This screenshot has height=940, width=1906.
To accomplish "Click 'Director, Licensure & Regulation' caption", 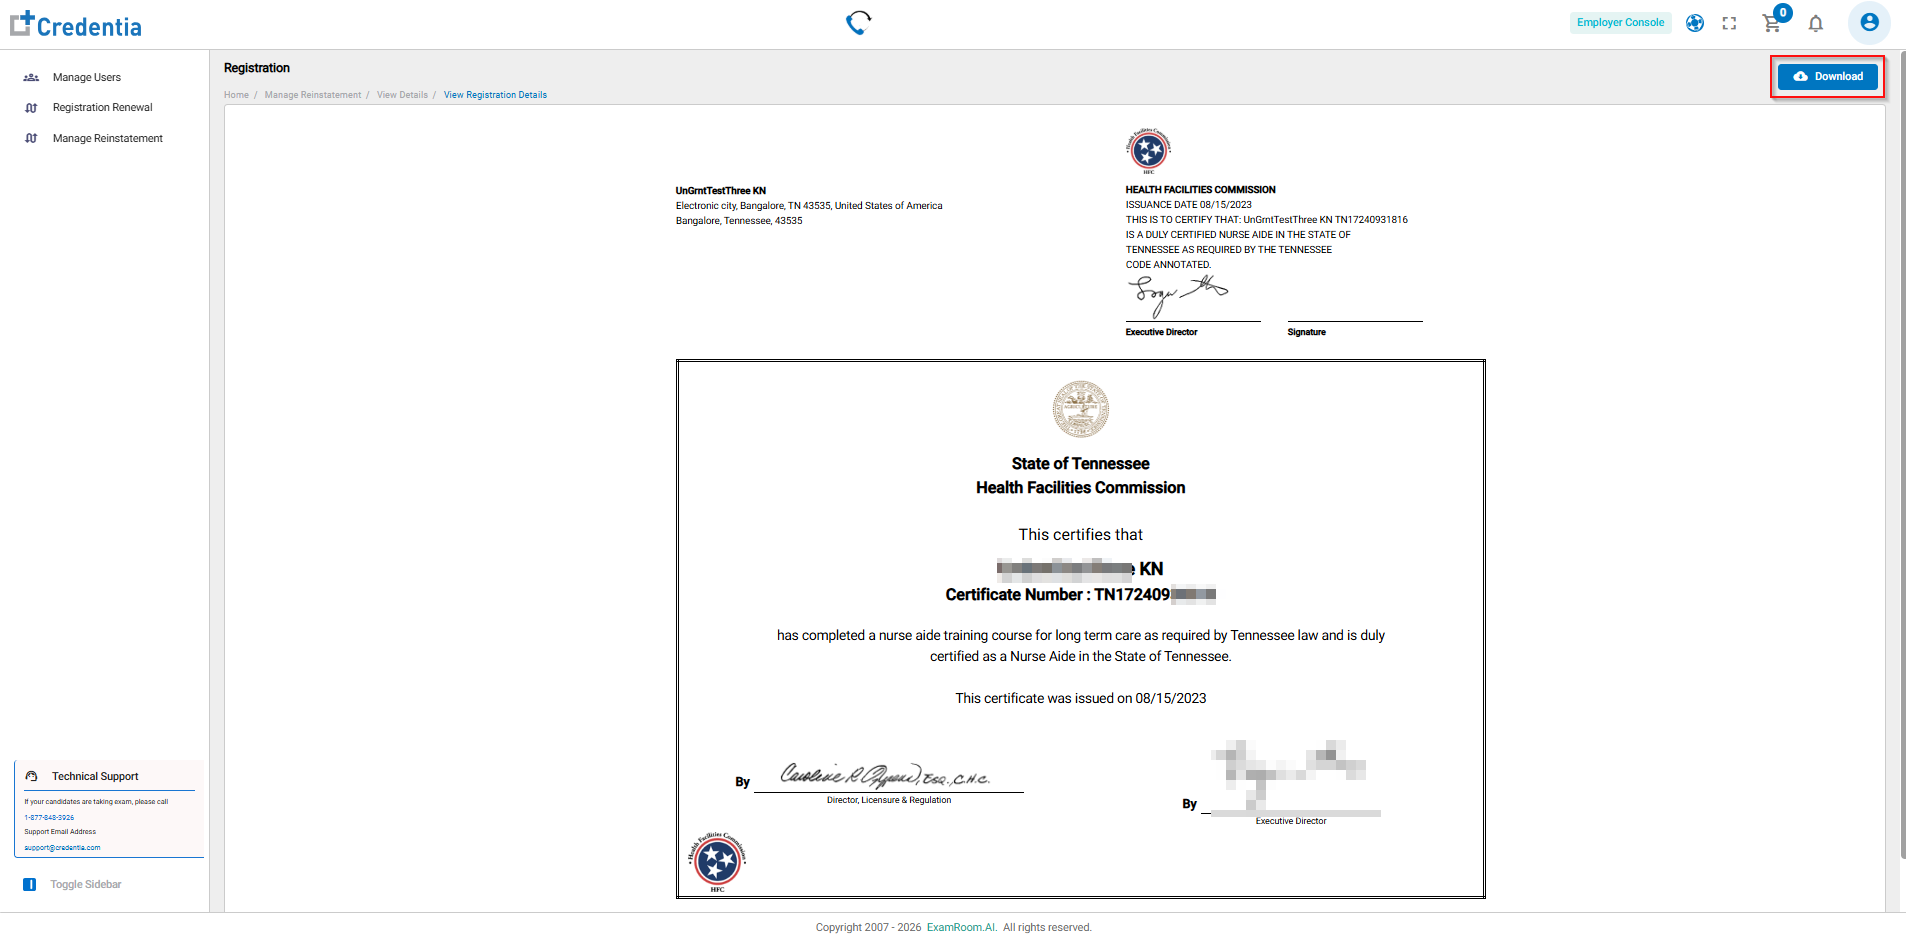I will click(x=889, y=800).
